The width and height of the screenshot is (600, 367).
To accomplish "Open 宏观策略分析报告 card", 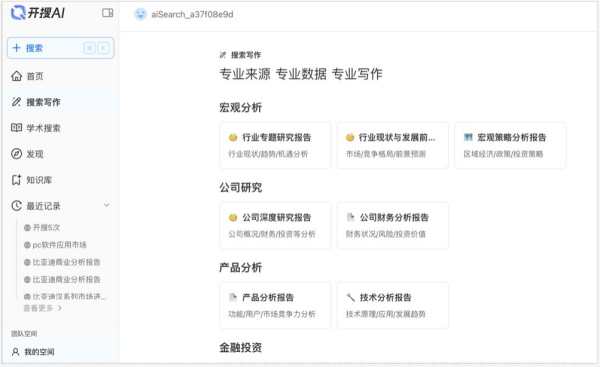I will click(x=510, y=145).
